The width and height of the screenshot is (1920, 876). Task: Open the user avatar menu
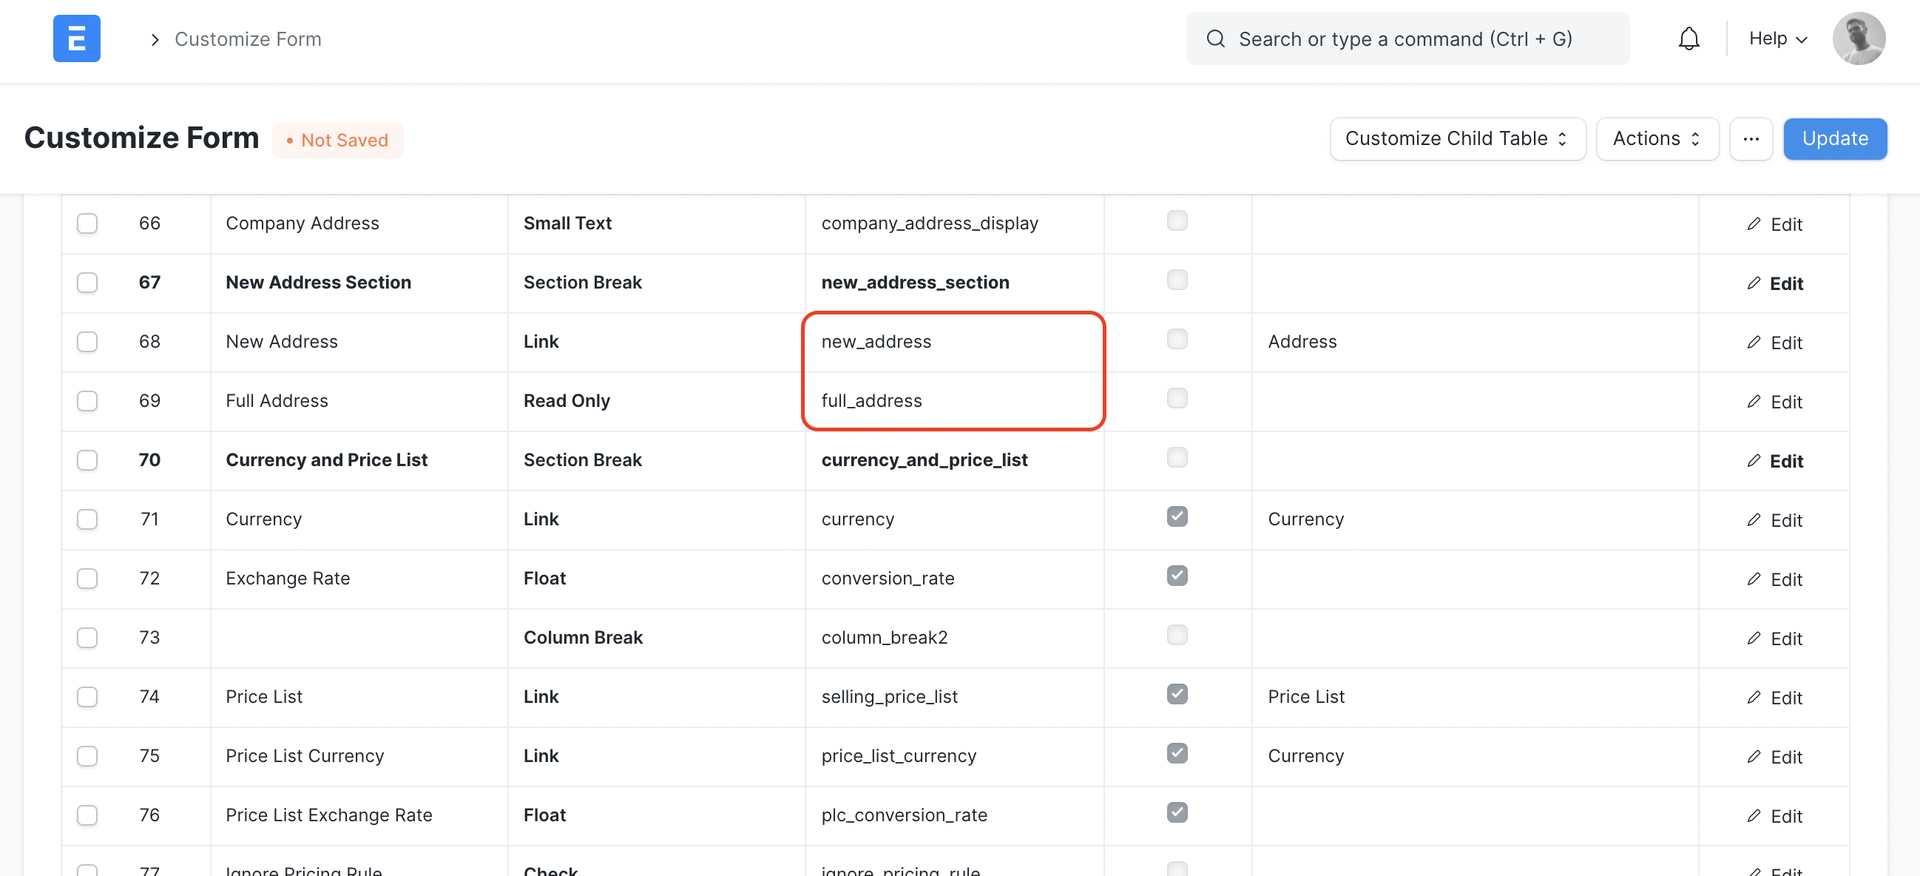point(1858,39)
